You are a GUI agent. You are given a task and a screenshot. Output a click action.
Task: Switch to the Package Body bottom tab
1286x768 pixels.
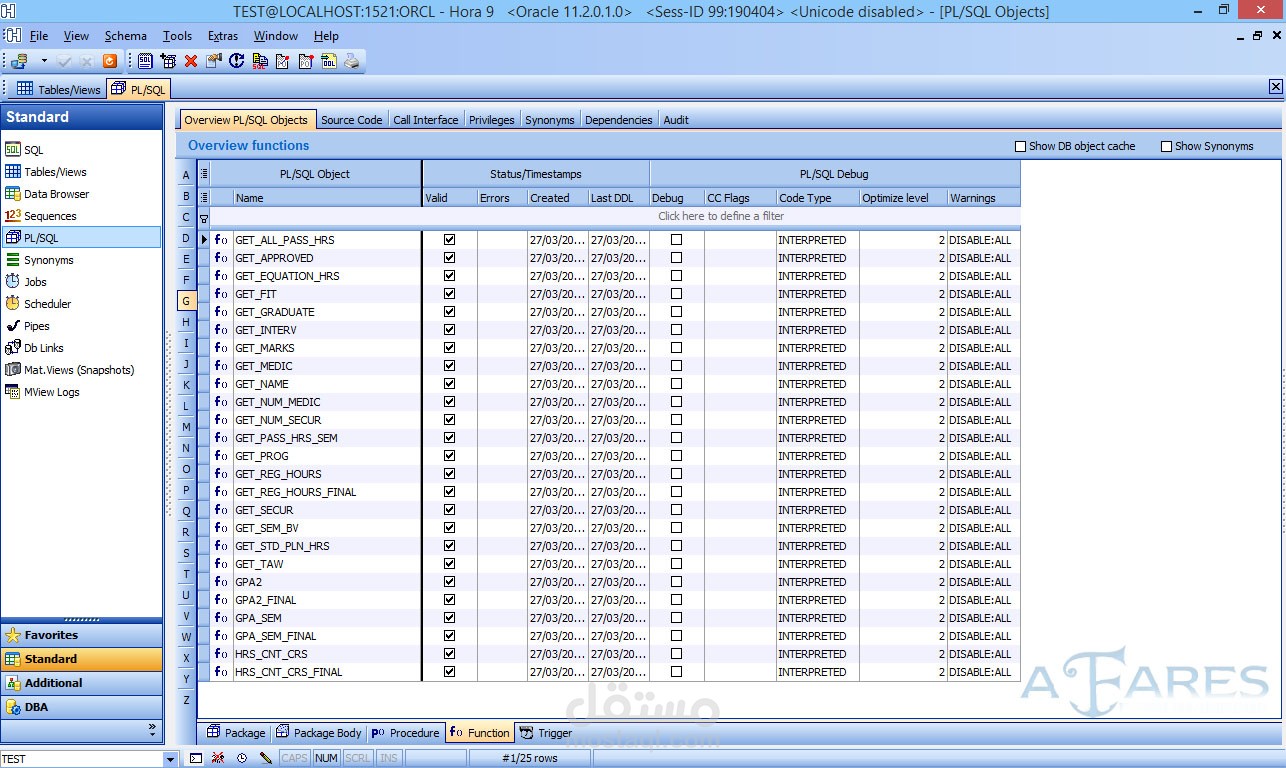319,733
